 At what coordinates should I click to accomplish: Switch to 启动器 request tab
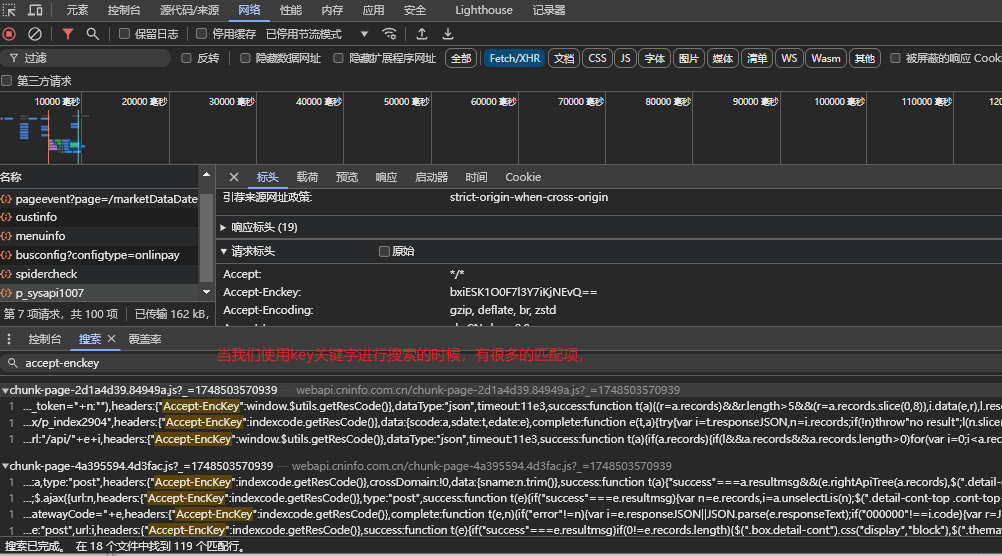pyautogui.click(x=431, y=177)
